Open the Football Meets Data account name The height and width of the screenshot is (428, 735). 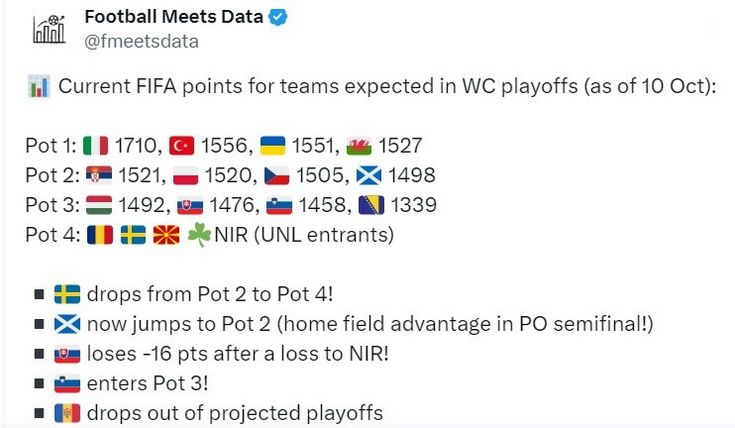pos(174,16)
